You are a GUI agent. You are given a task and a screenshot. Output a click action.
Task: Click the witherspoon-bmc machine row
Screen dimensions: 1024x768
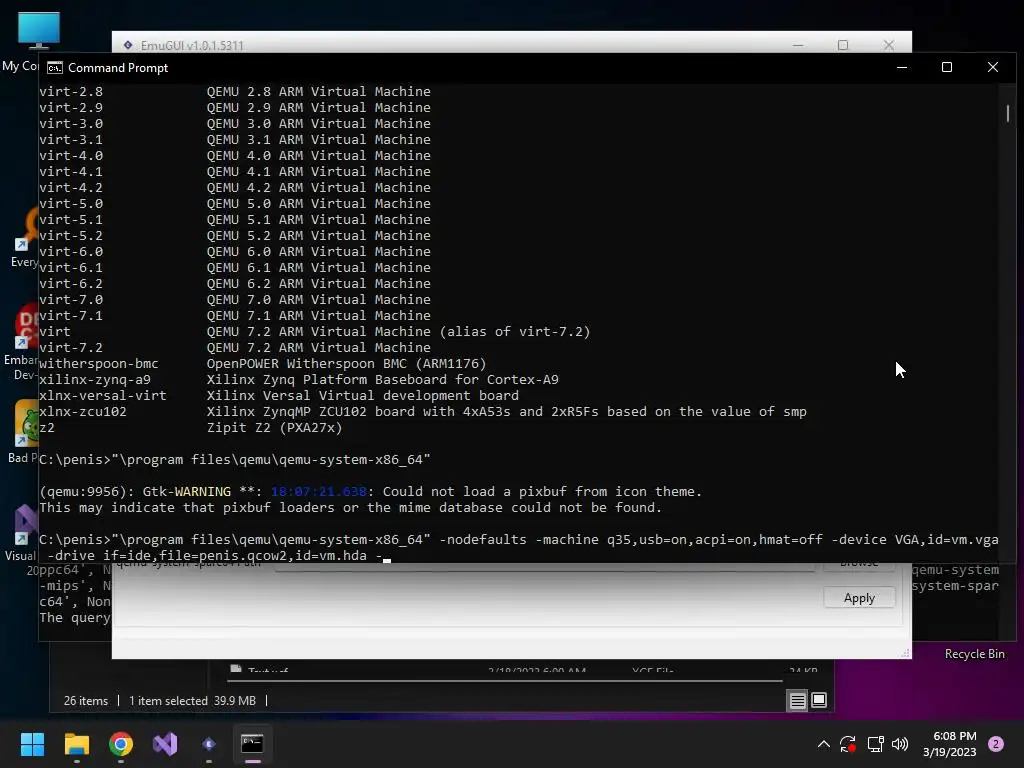point(263,364)
